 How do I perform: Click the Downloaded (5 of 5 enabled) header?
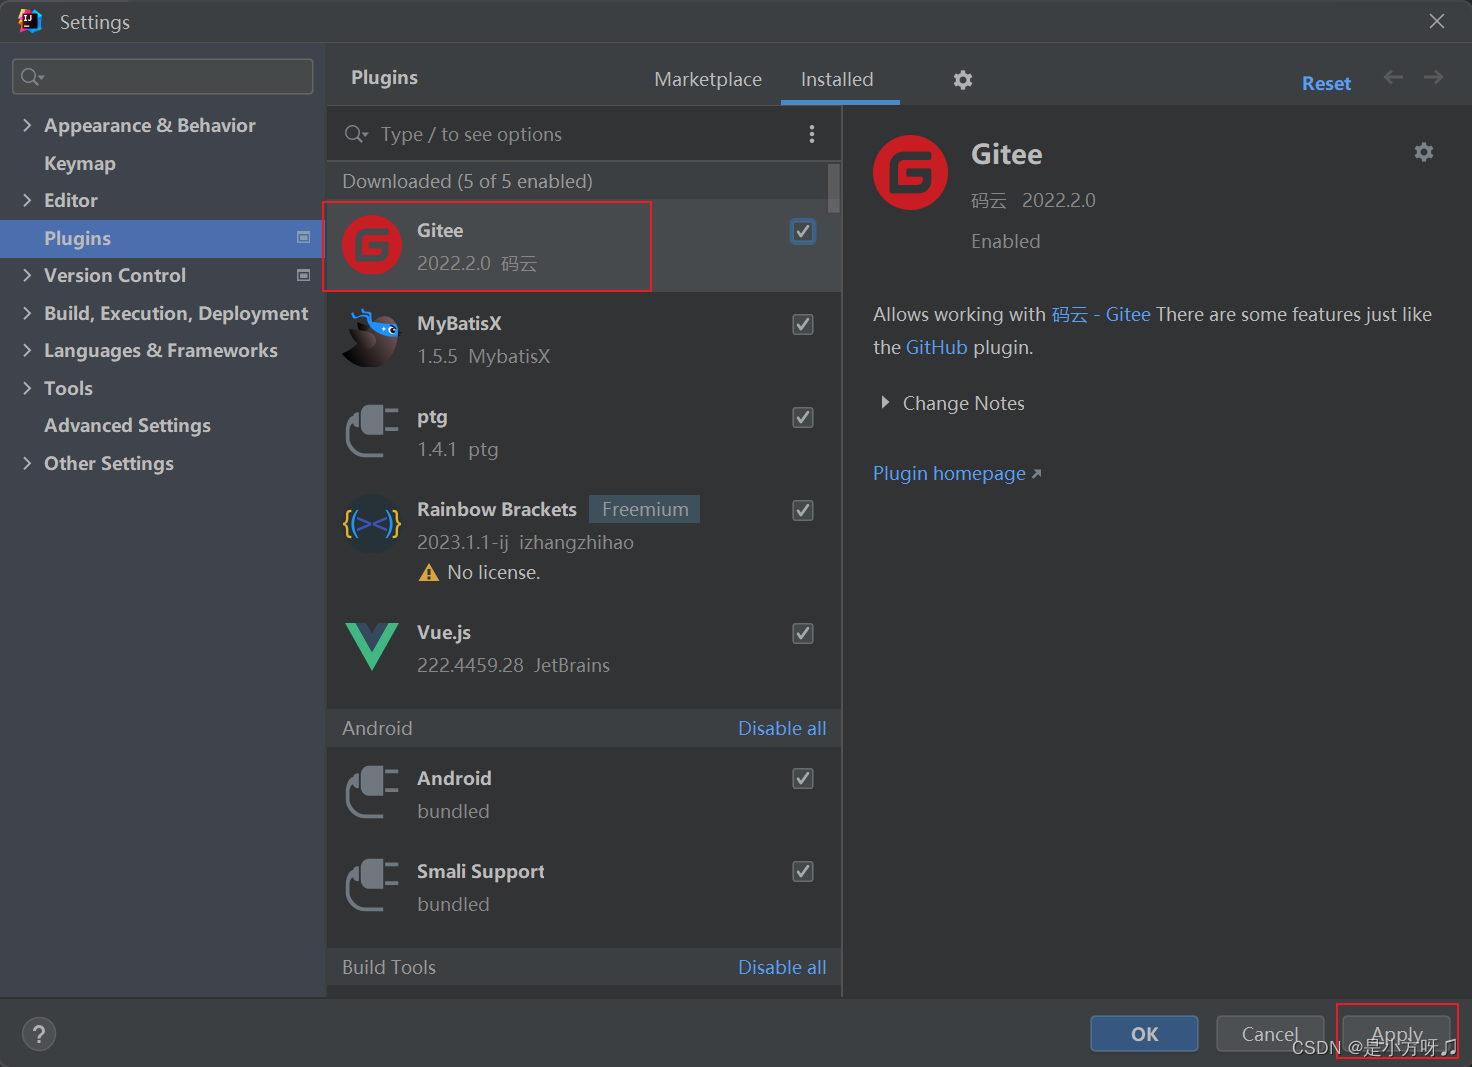tap(467, 181)
